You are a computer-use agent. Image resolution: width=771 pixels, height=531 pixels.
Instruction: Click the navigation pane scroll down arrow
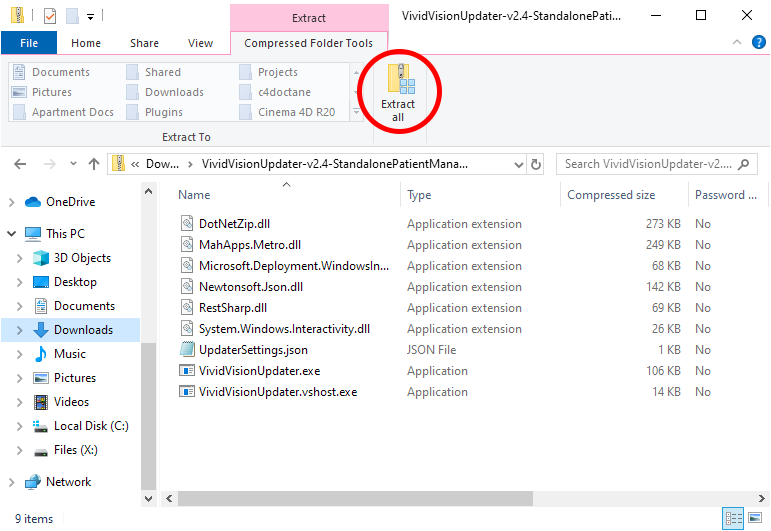pyautogui.click(x=148, y=499)
